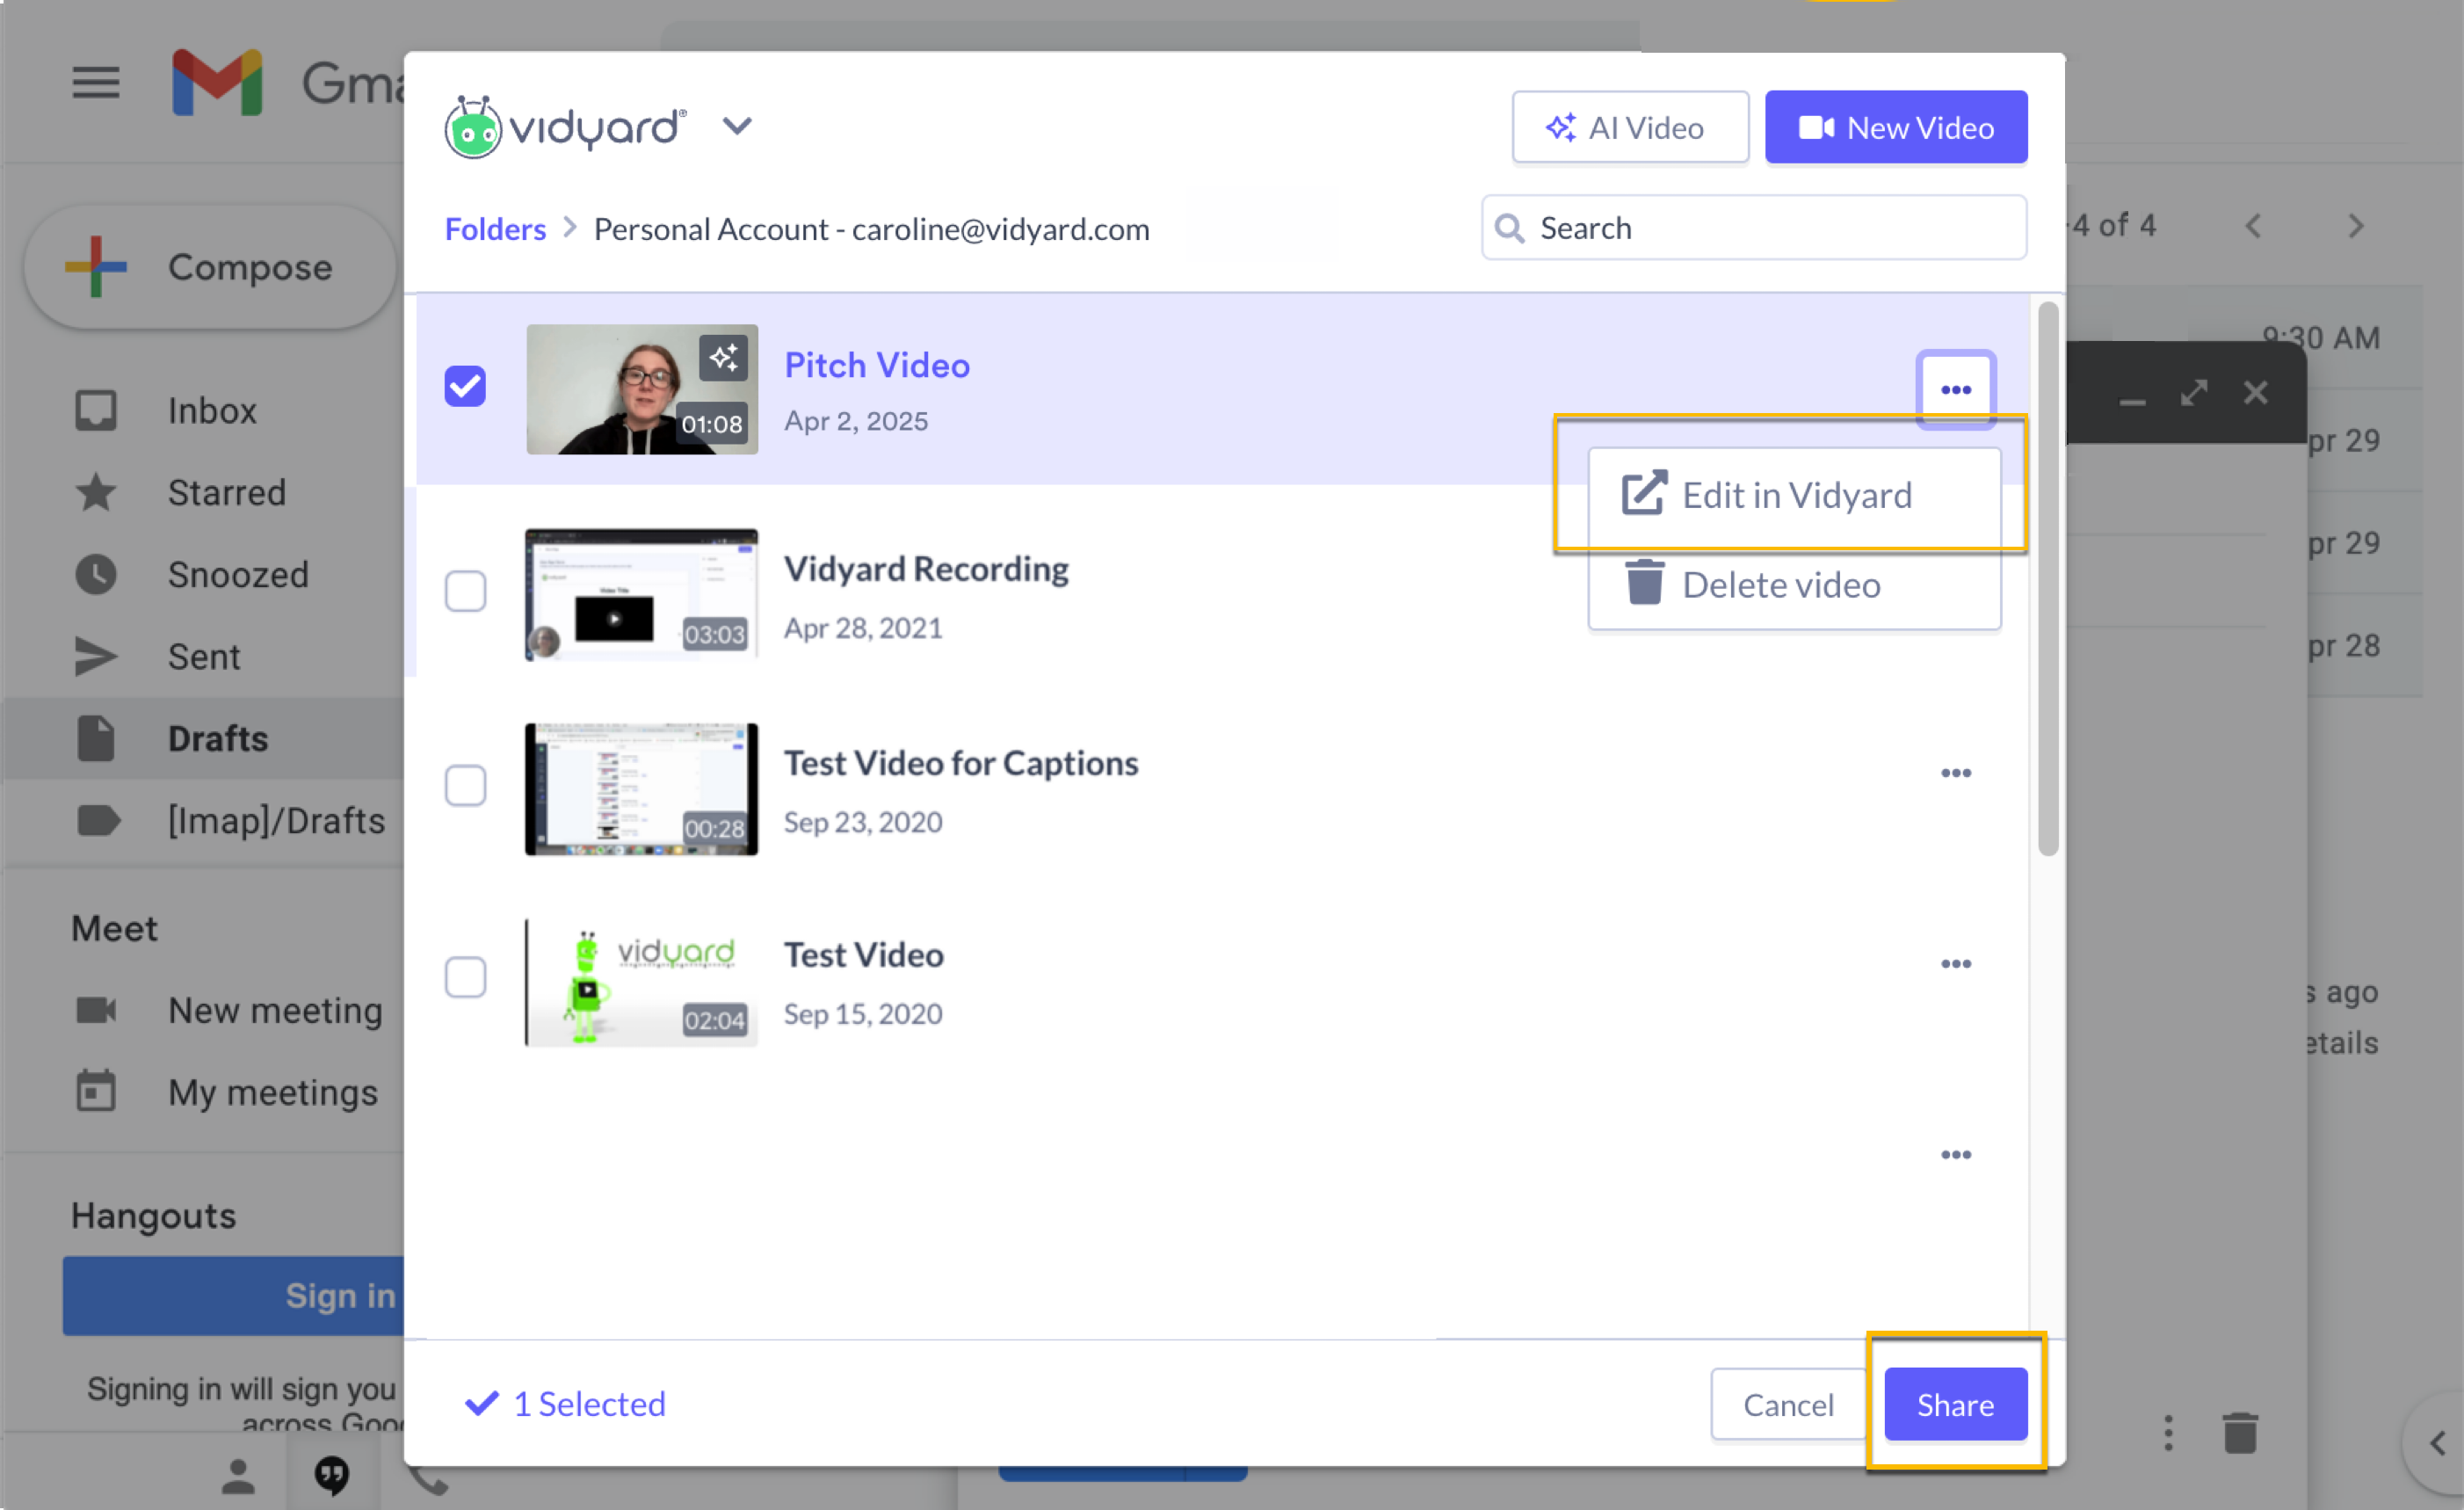Click the Snoozed clock icon

pyautogui.click(x=96, y=575)
